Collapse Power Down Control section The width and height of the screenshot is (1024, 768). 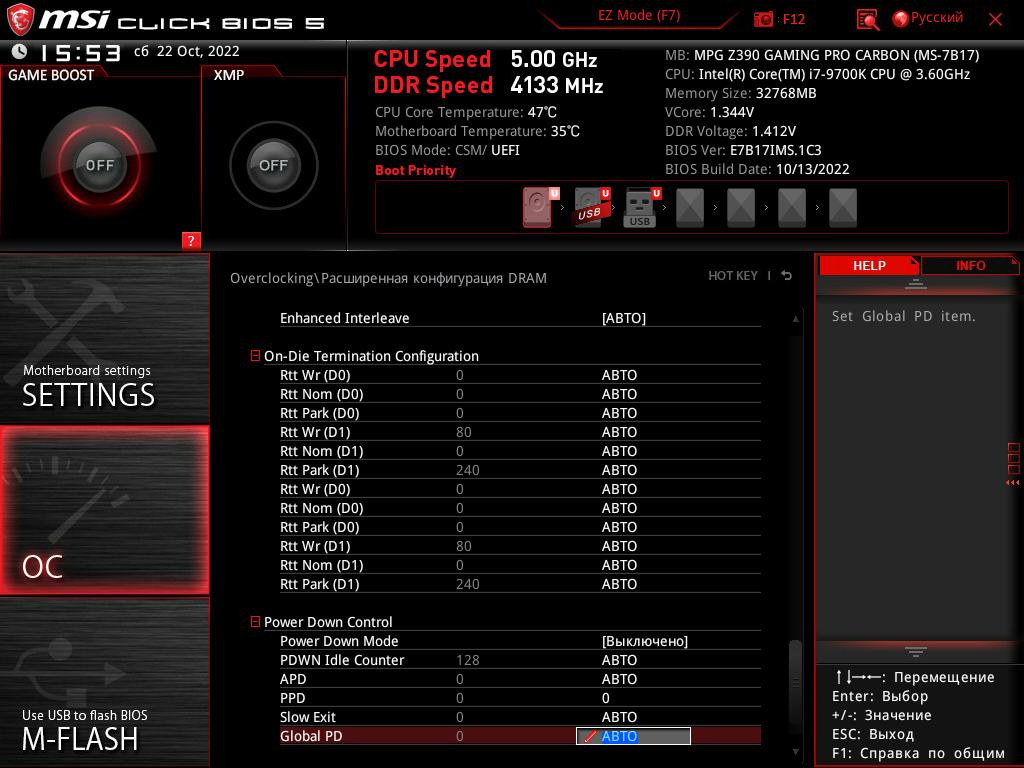point(255,622)
